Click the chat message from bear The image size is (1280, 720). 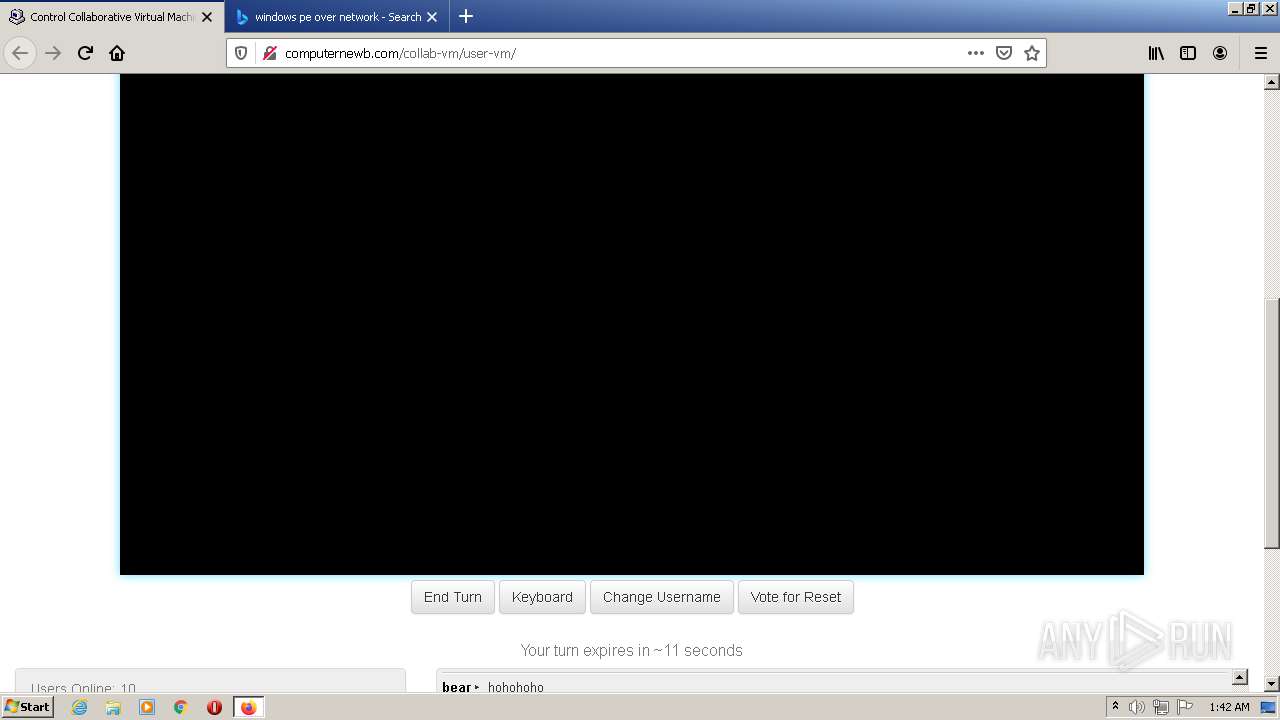click(493, 687)
